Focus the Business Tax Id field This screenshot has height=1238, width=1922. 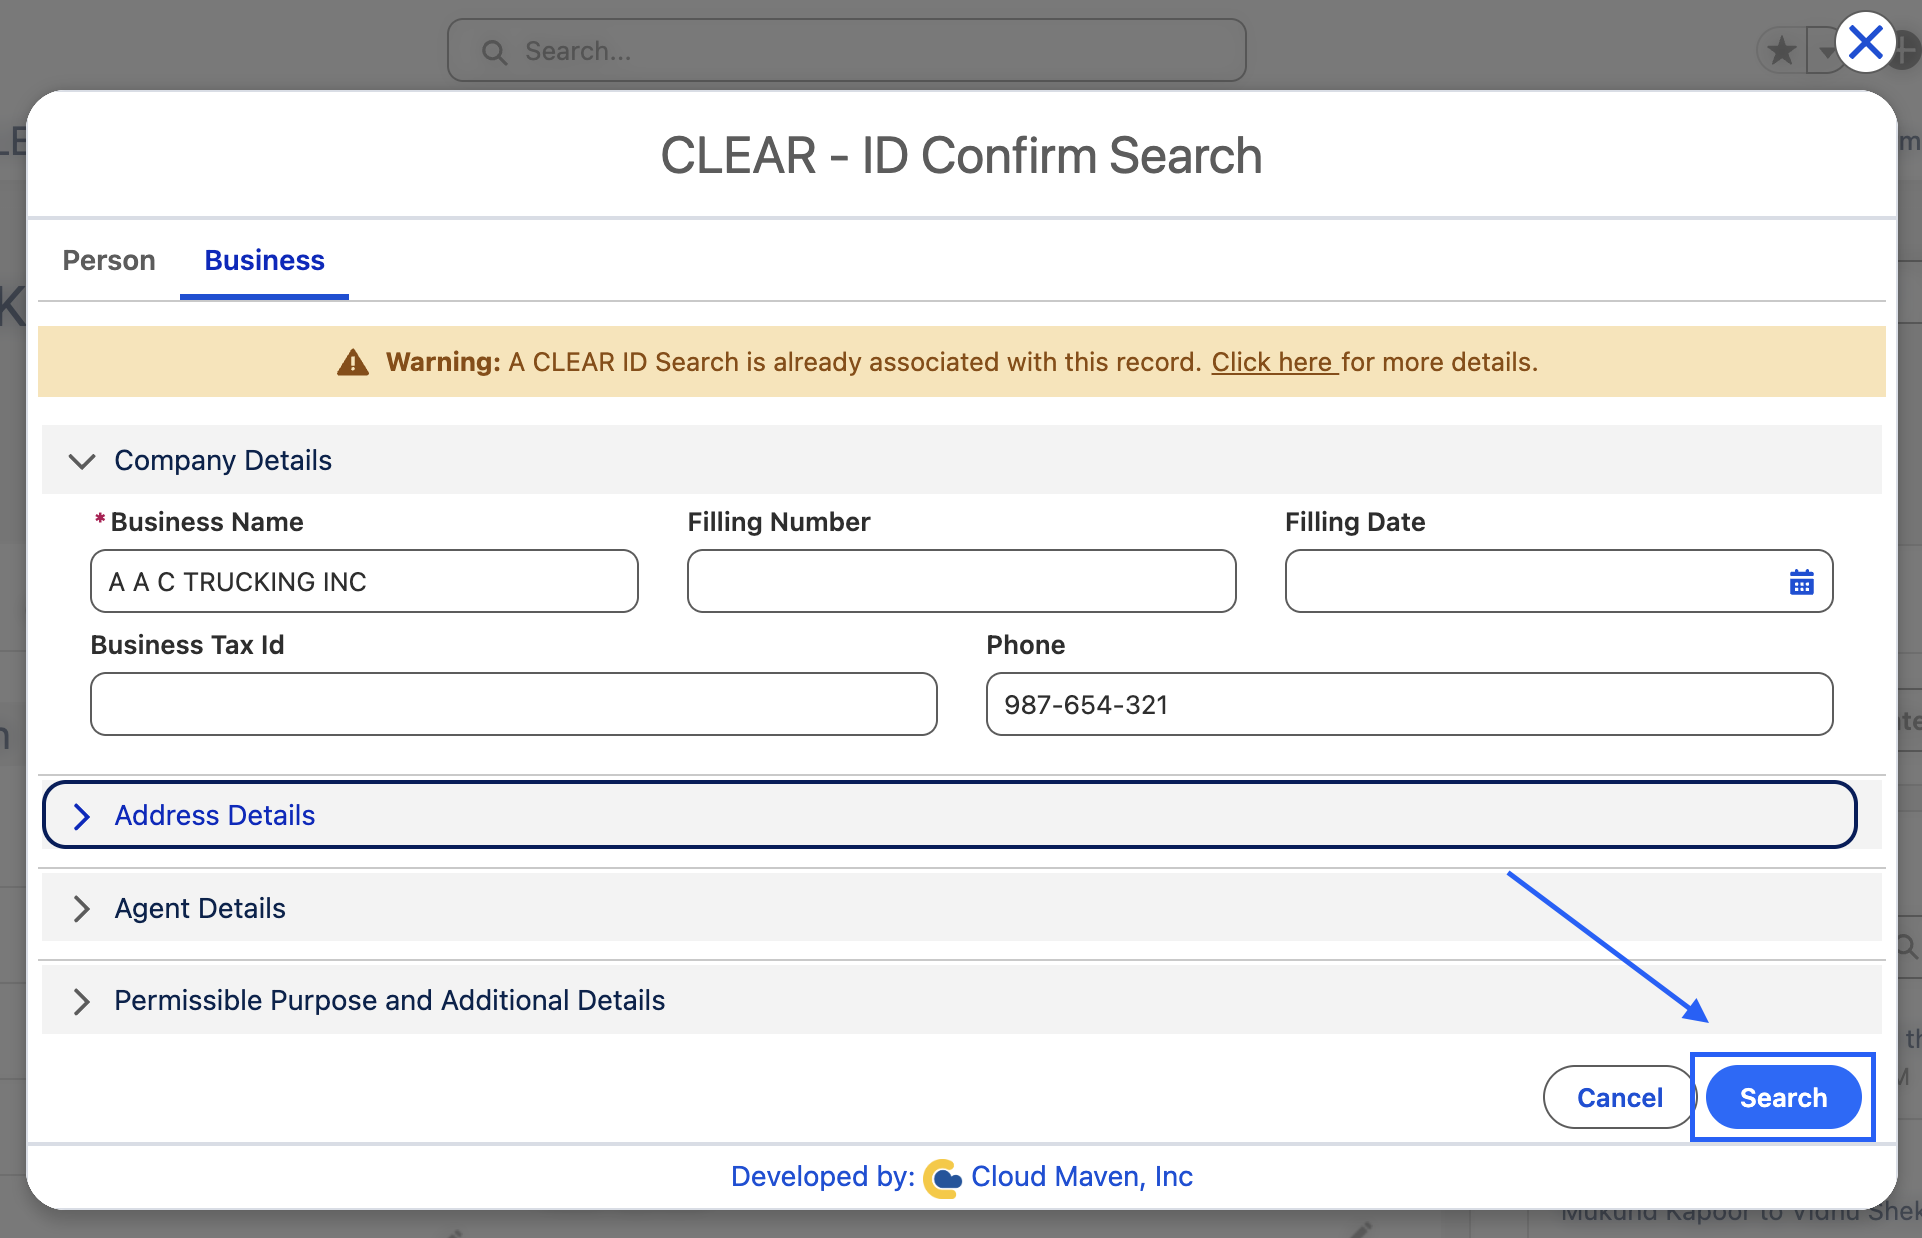pos(514,704)
